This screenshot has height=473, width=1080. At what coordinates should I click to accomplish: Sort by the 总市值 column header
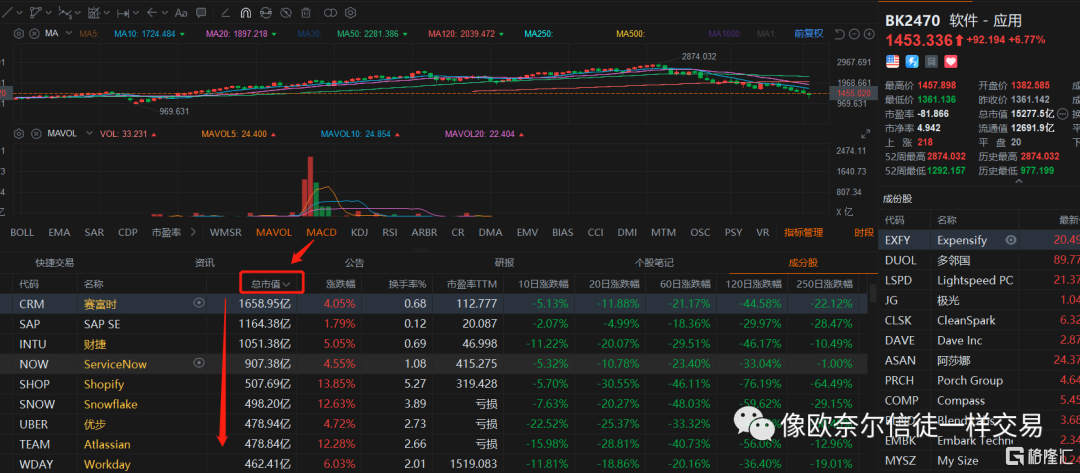point(269,283)
